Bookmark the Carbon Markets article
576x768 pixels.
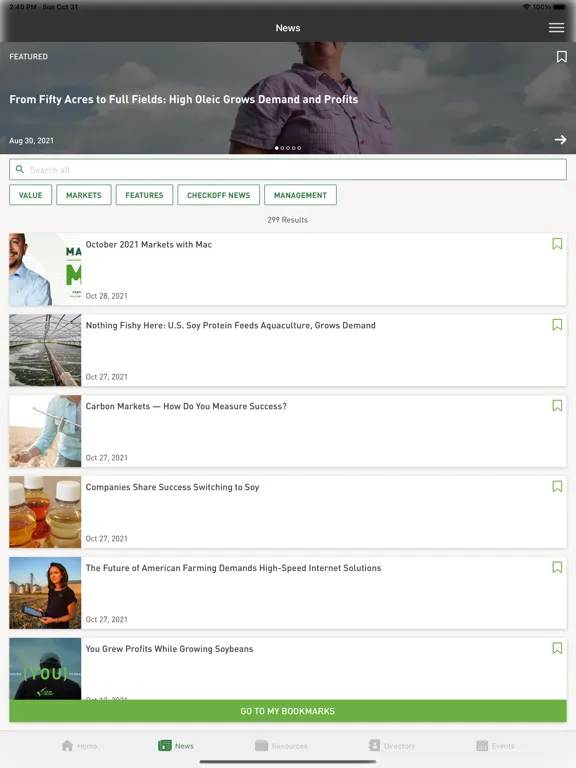(x=557, y=405)
